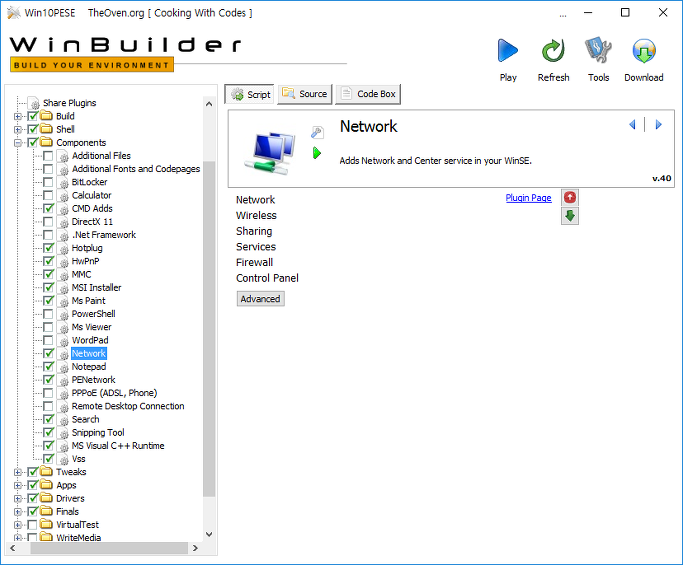Click the Shell folder icon
The width and height of the screenshot is (683, 565).
46,129
